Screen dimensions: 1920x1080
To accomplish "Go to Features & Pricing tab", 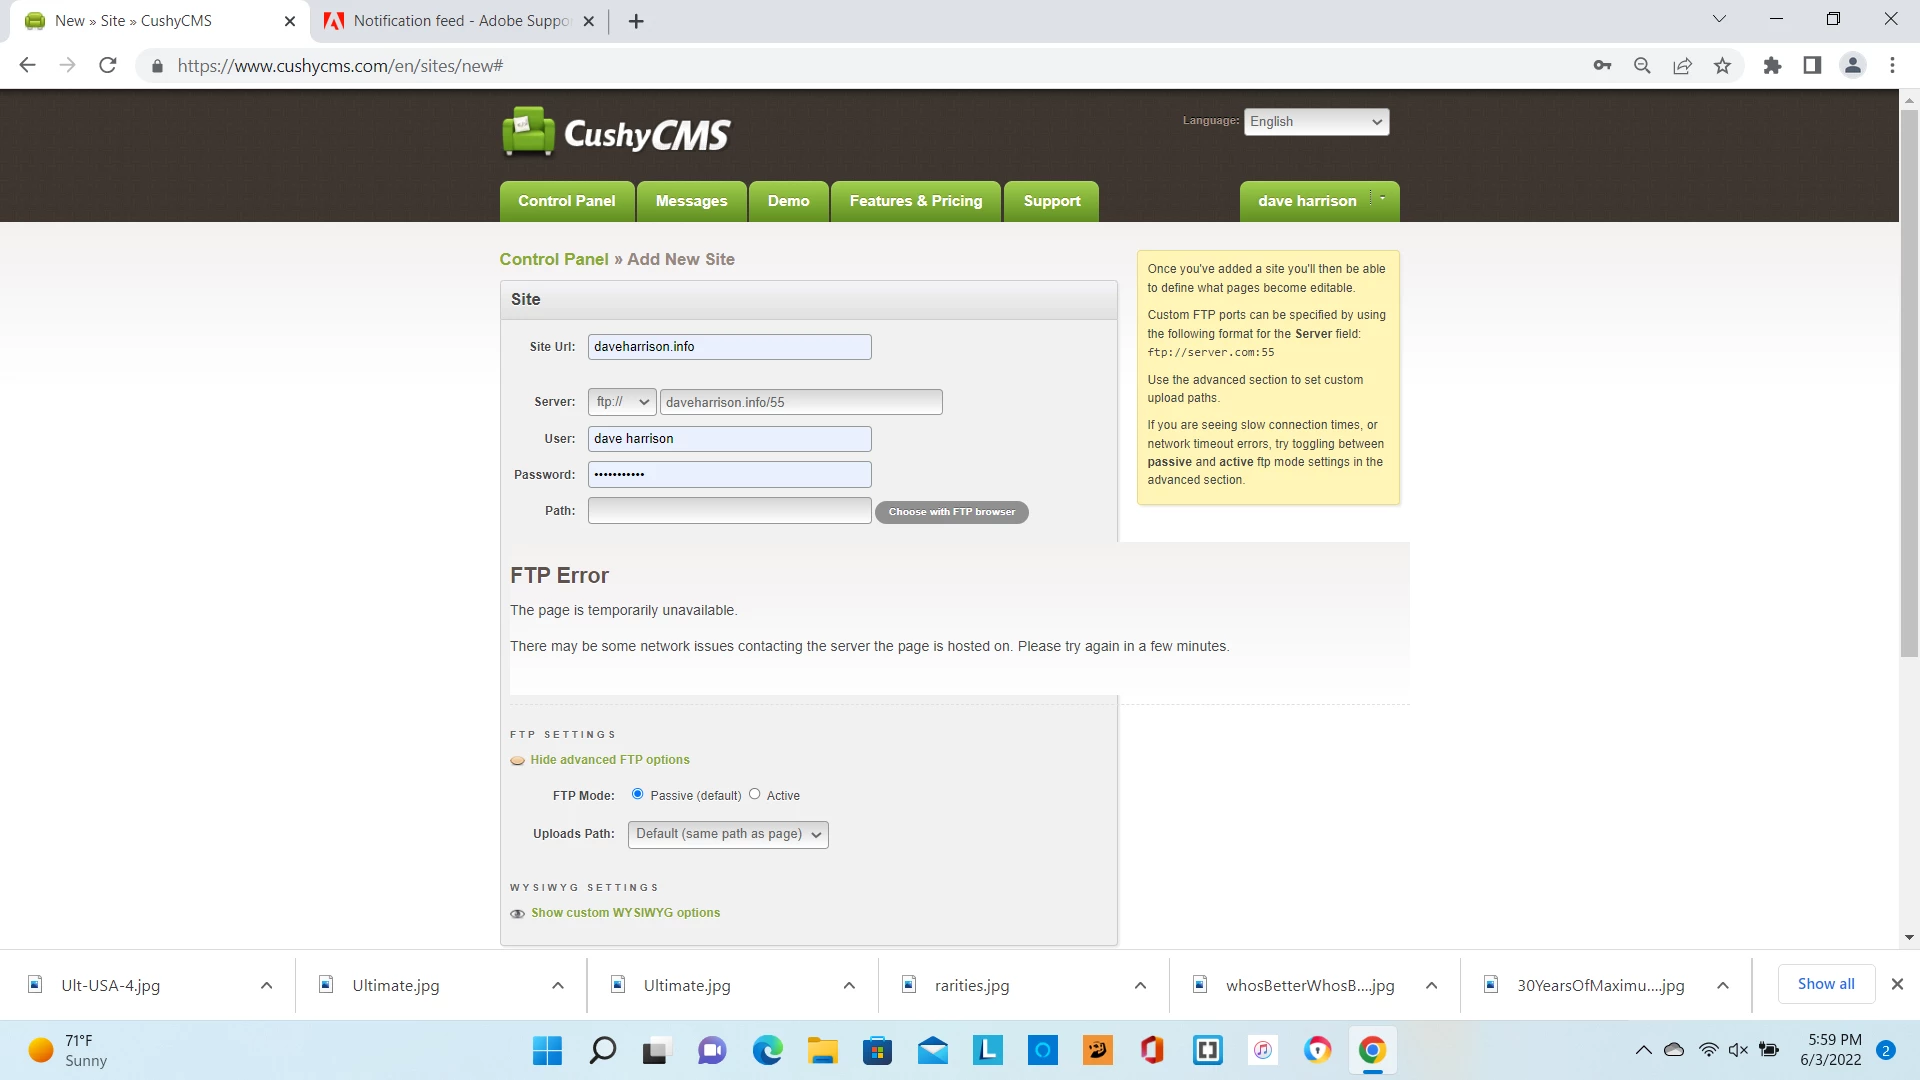I will [915, 201].
